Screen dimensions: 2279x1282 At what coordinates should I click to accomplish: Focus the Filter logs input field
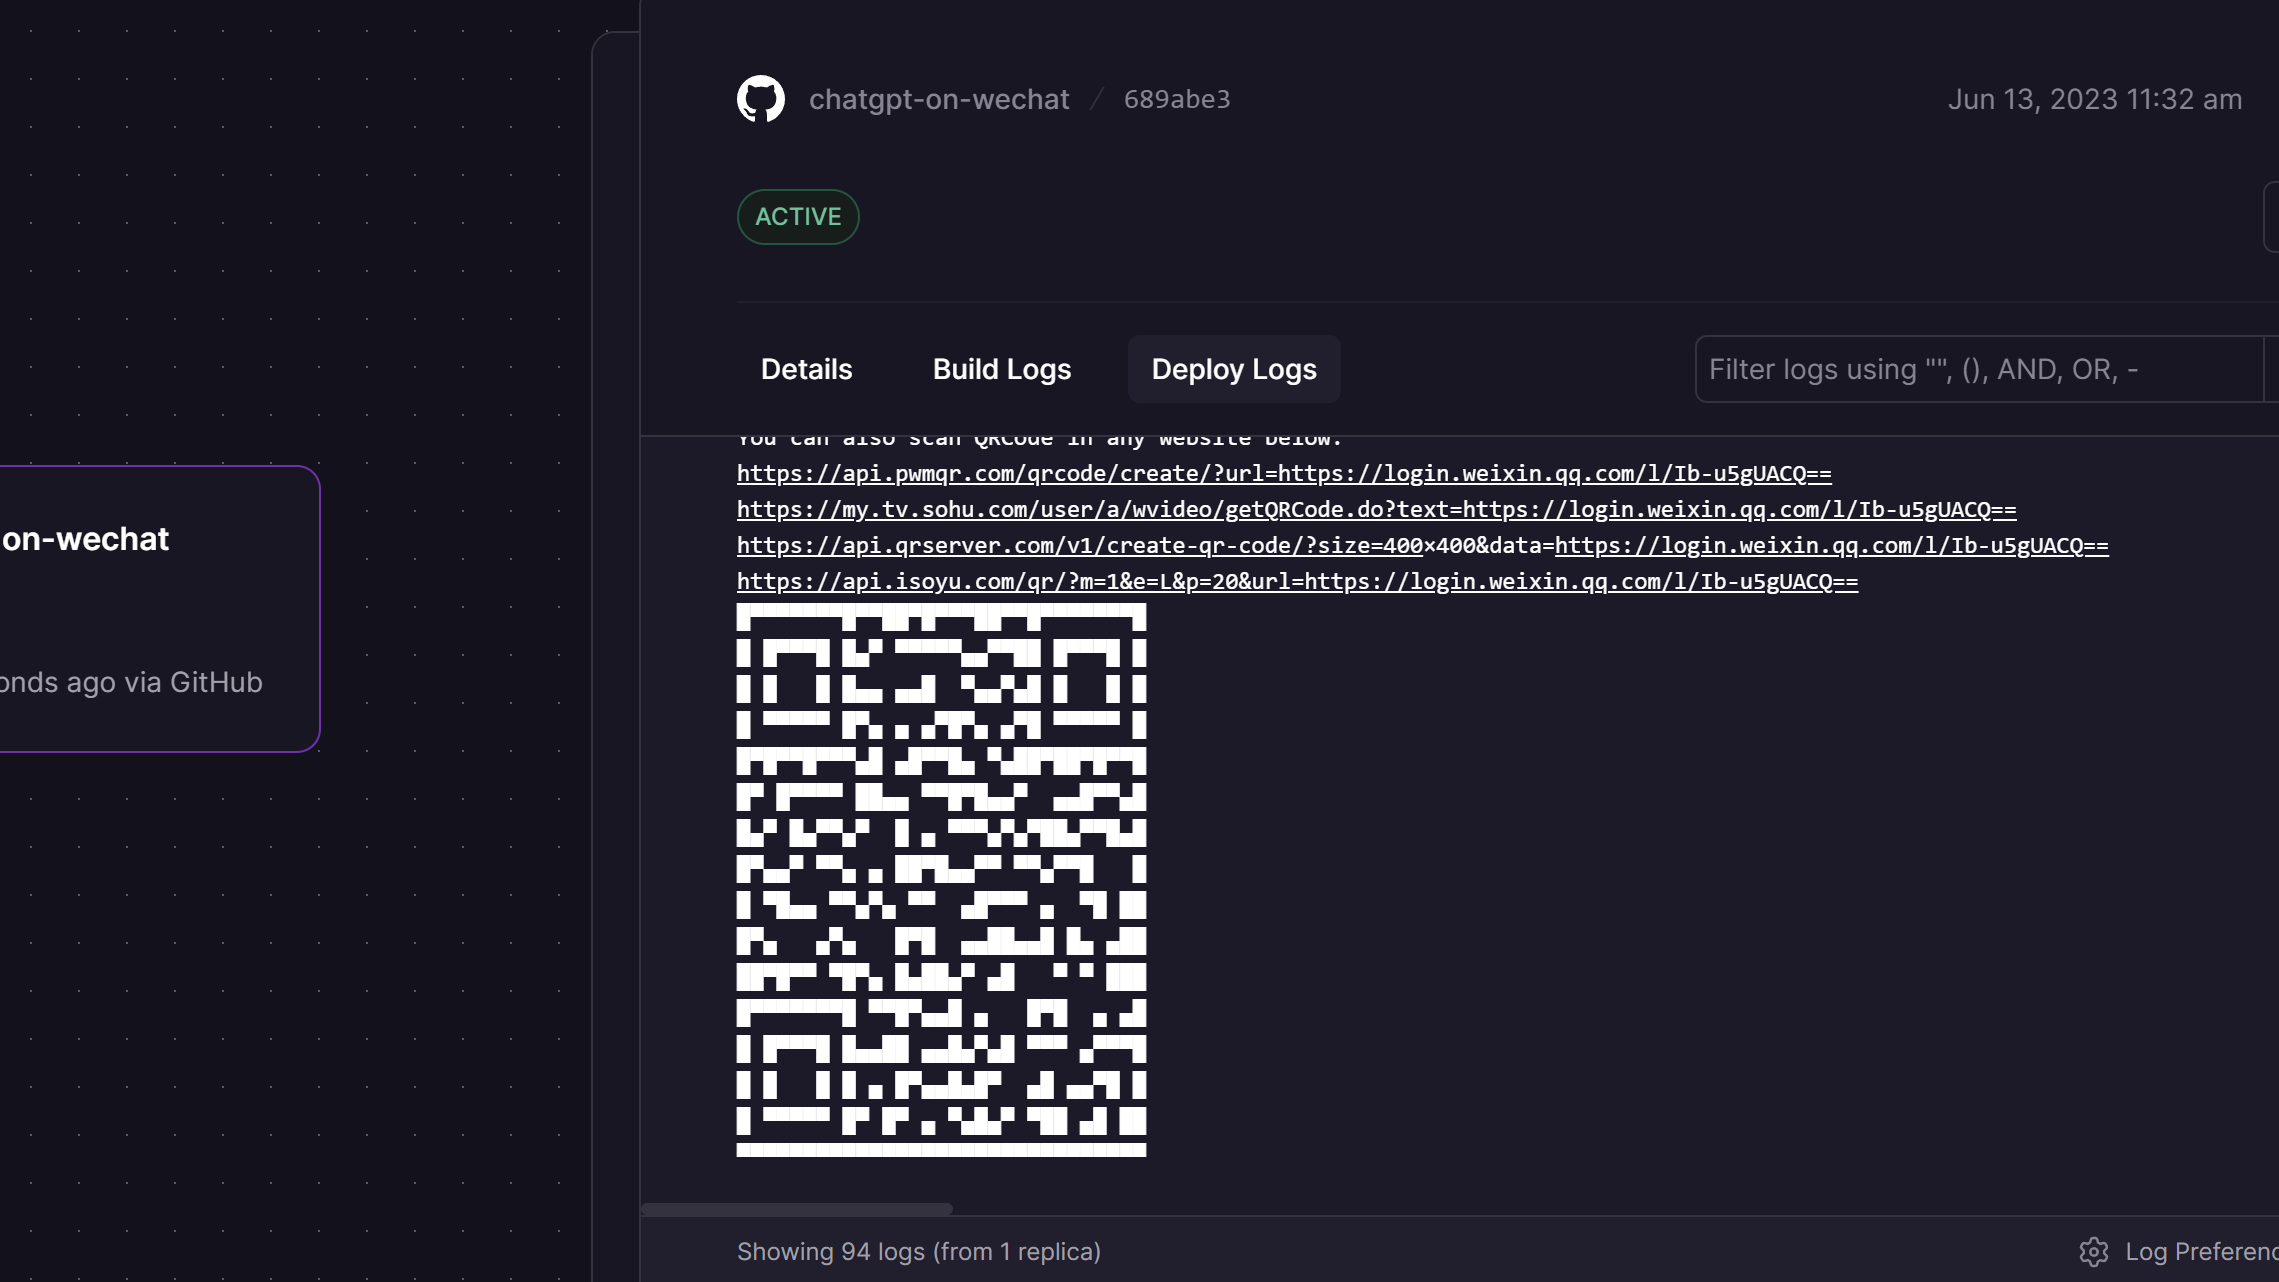click(x=1980, y=369)
